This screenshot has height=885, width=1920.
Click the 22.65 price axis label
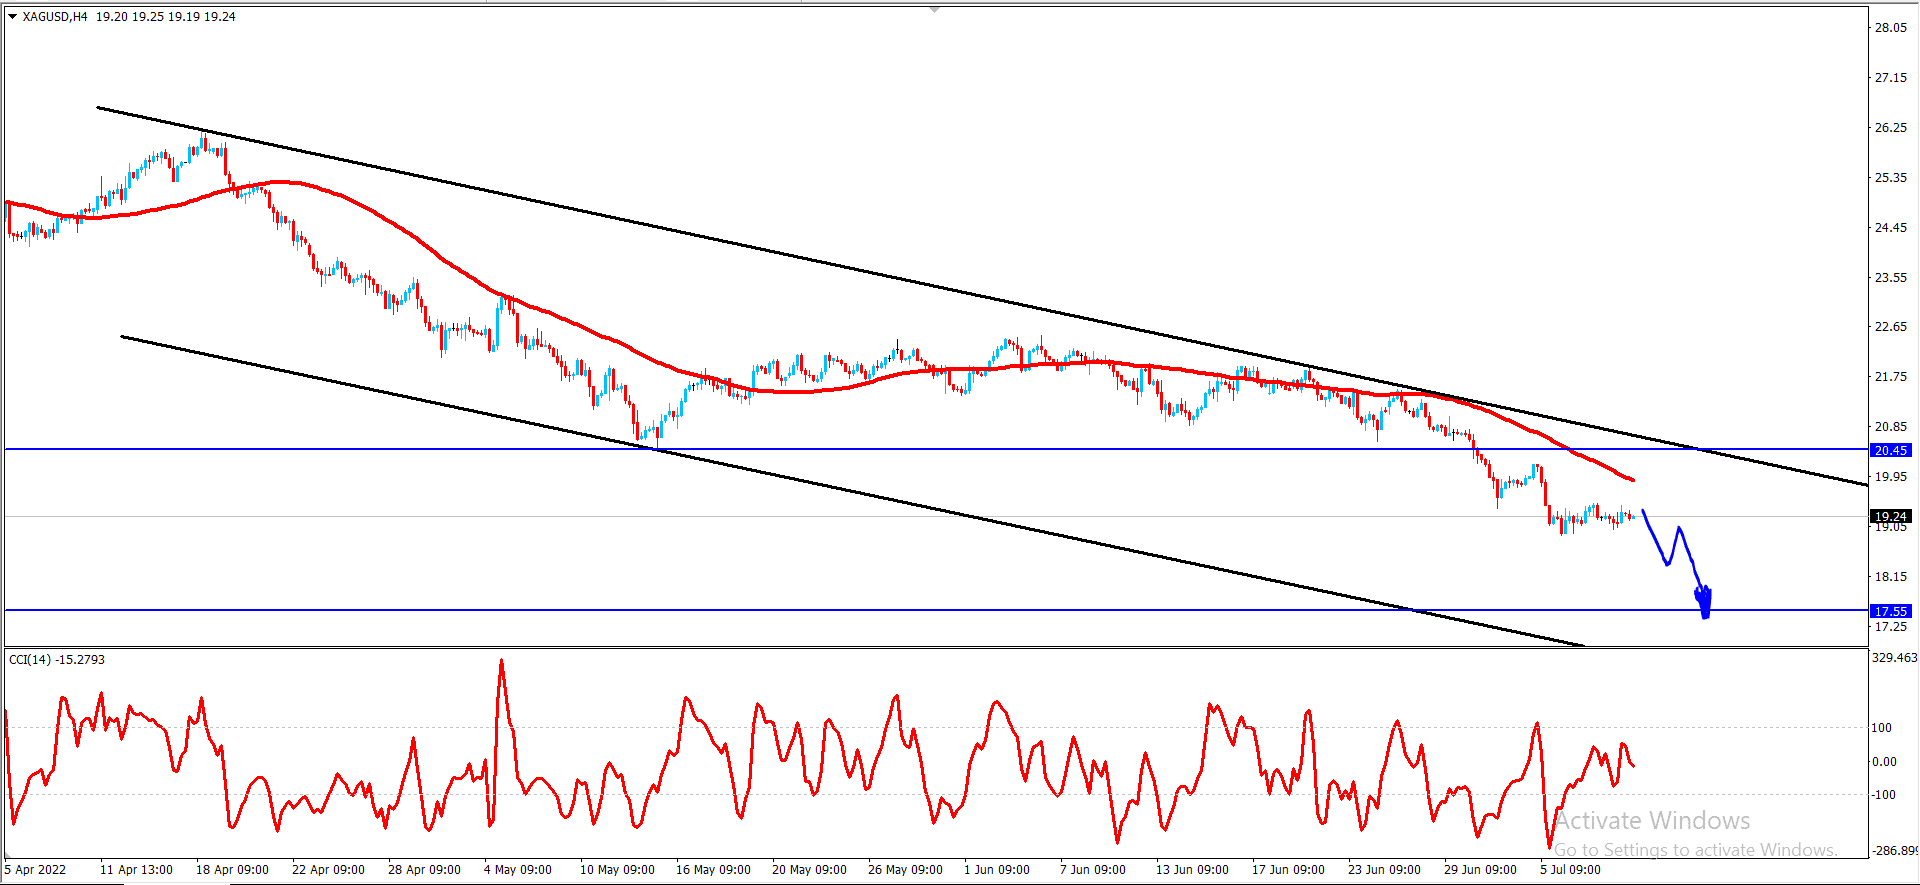[1890, 326]
